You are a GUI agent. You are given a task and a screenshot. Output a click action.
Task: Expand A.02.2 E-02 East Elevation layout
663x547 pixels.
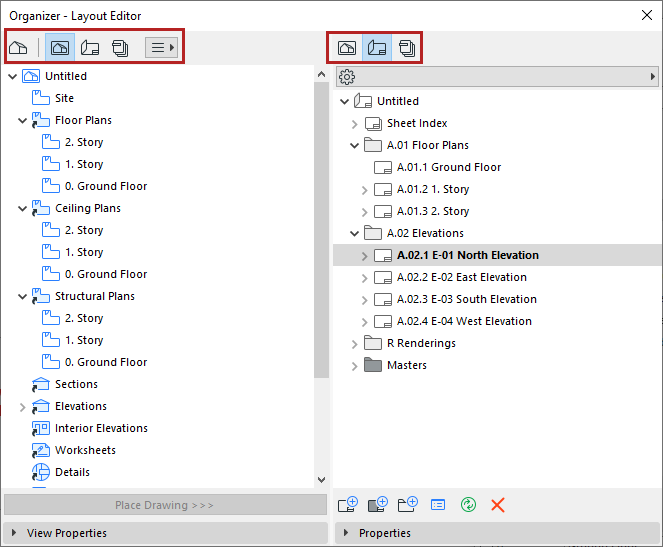coord(364,278)
